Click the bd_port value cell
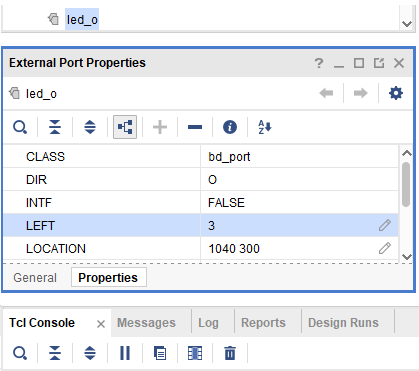419x371 pixels. point(299,156)
